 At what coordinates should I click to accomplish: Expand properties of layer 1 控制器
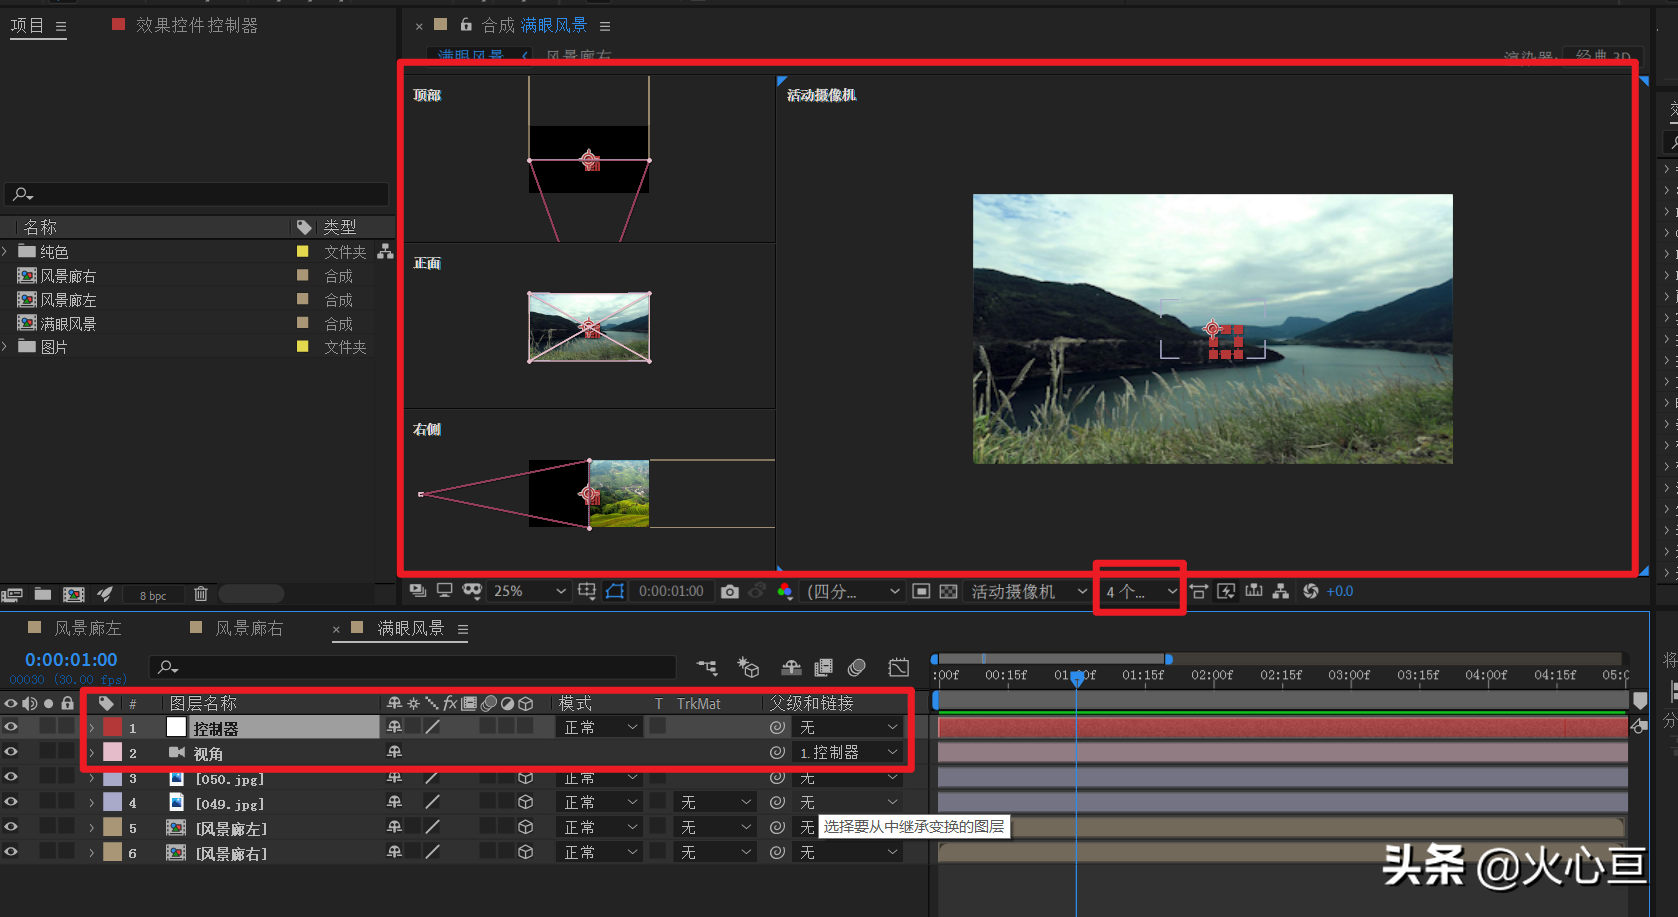click(x=91, y=728)
